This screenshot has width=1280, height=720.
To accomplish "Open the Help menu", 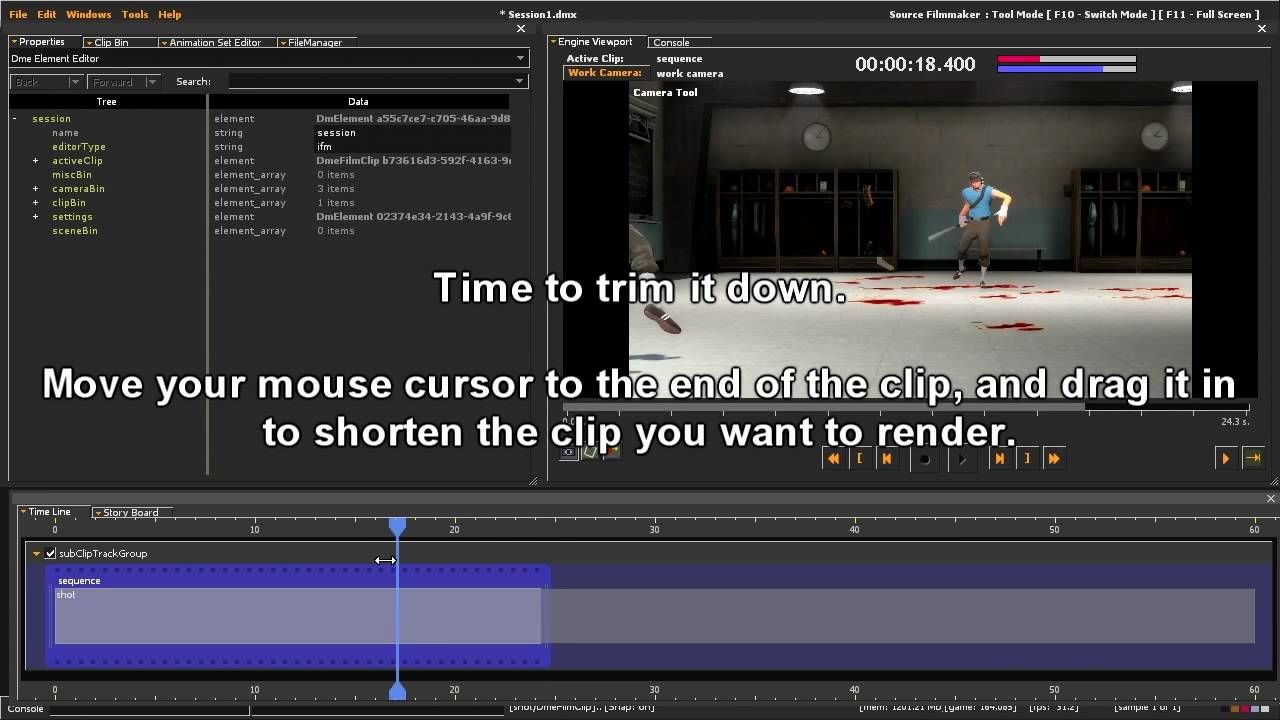I will 170,14.
